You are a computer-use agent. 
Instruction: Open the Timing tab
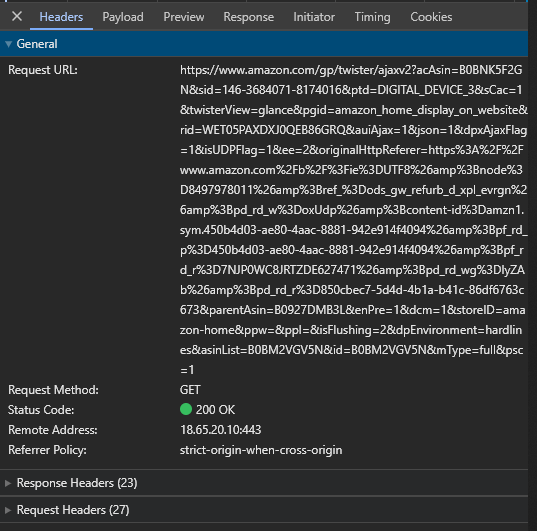click(x=372, y=17)
